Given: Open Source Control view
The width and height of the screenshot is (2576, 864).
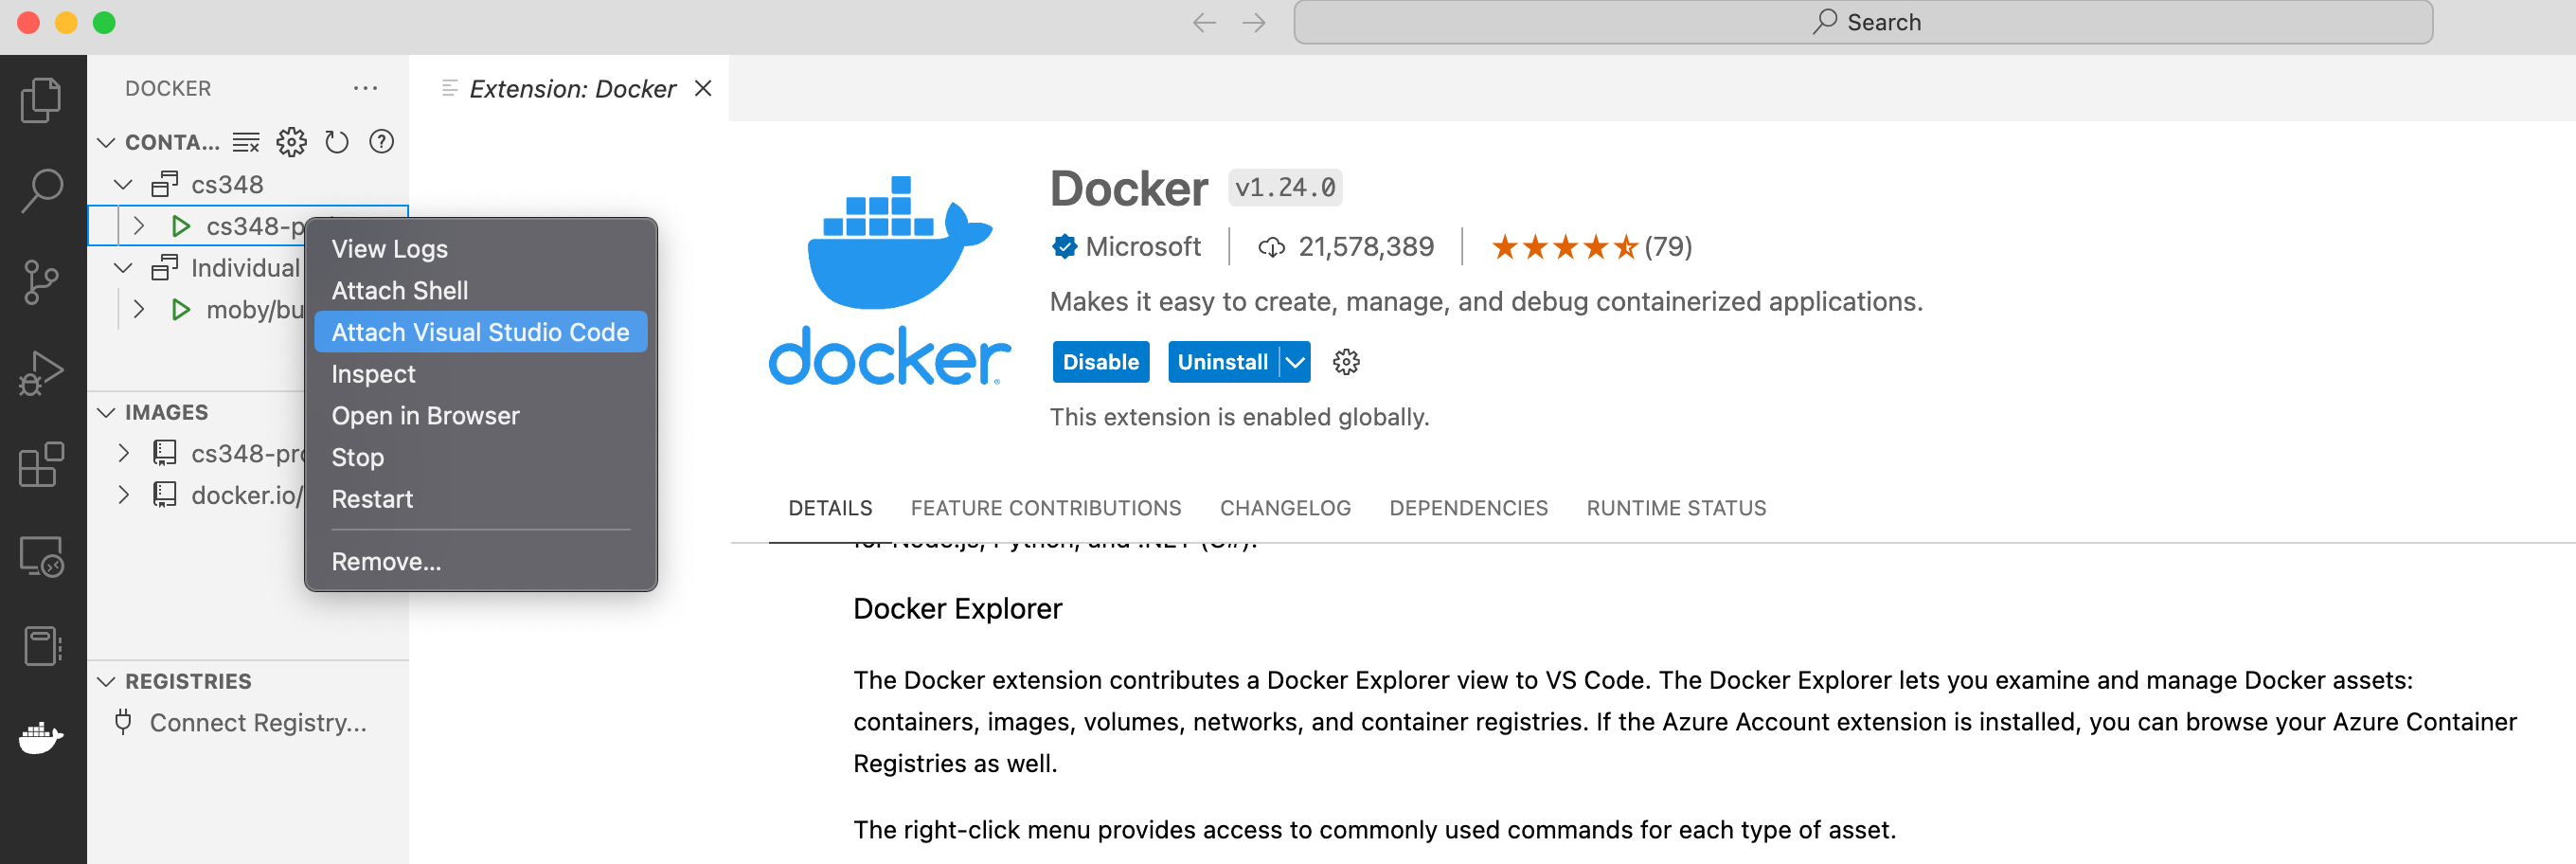Looking at the screenshot, I should (41, 282).
